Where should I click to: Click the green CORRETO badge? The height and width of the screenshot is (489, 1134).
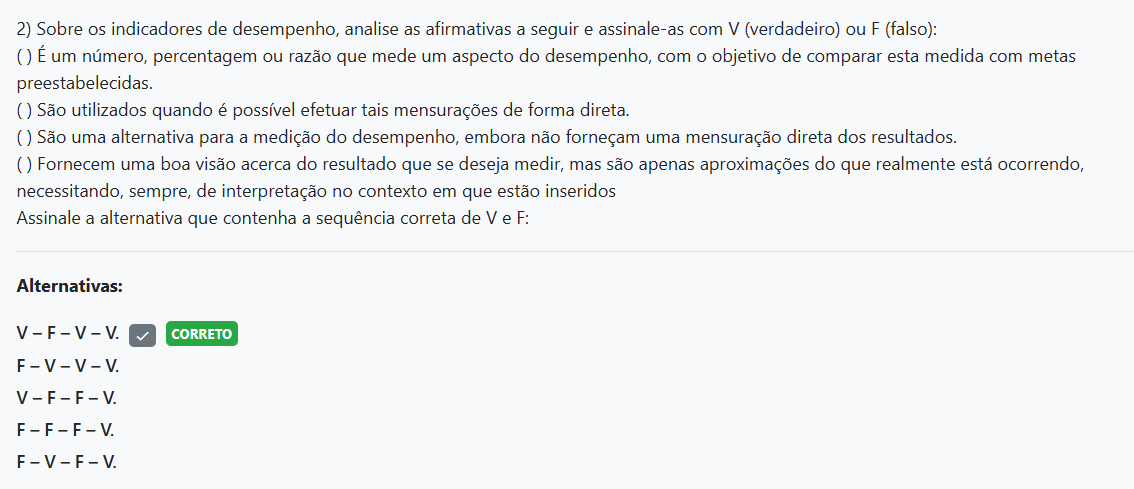(202, 334)
